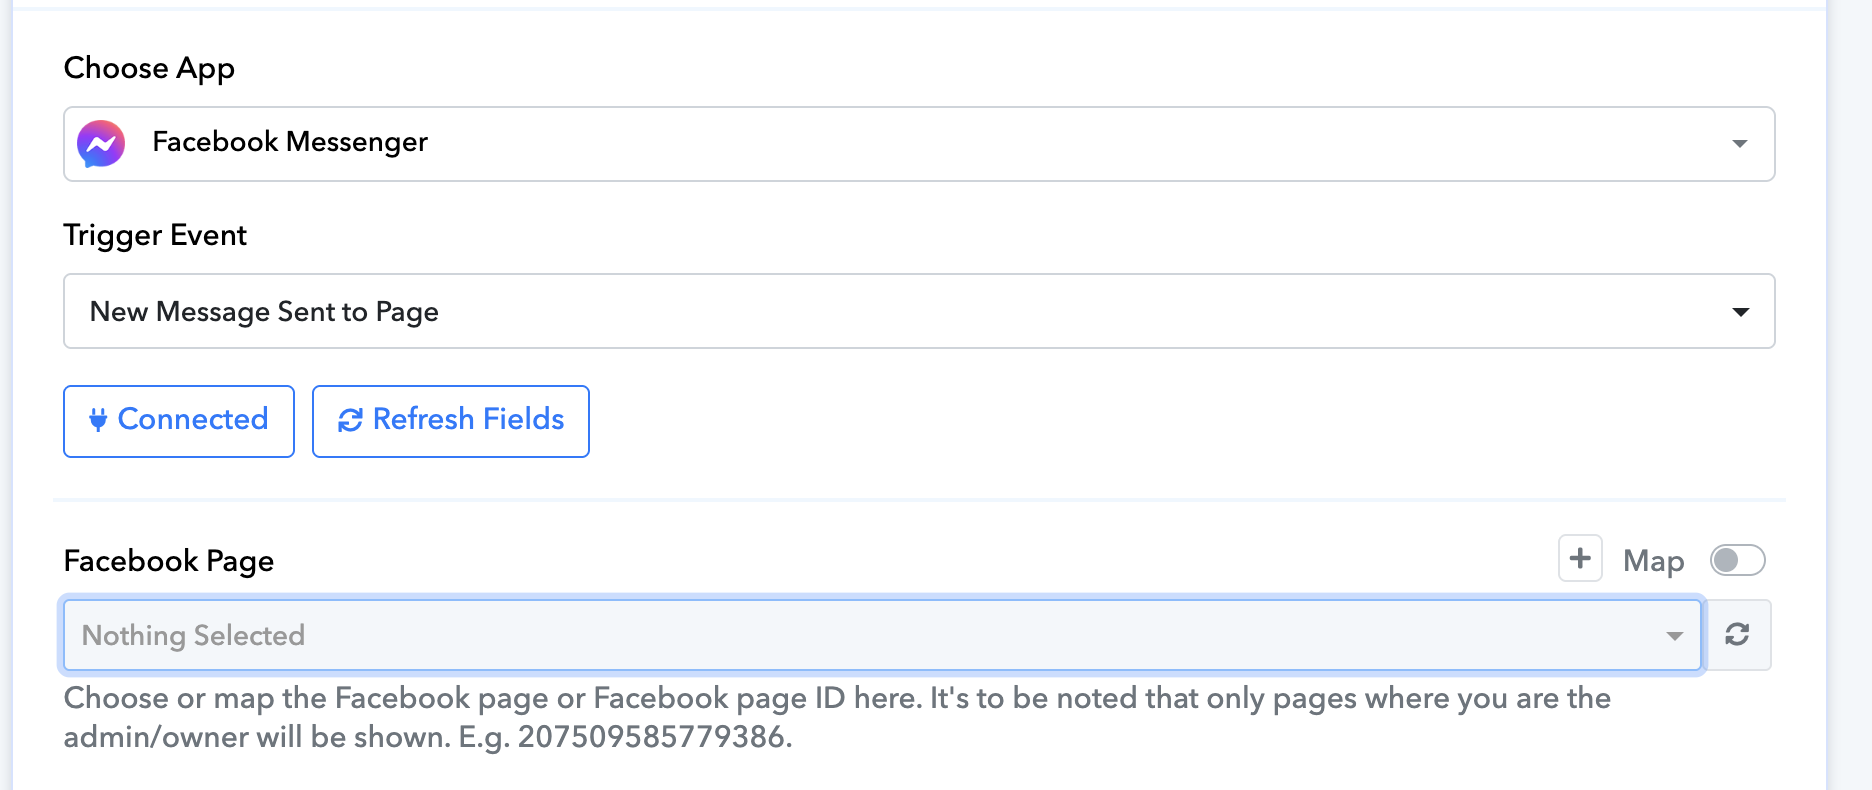This screenshot has width=1872, height=790.
Task: Click the Connected button
Action: (x=179, y=421)
